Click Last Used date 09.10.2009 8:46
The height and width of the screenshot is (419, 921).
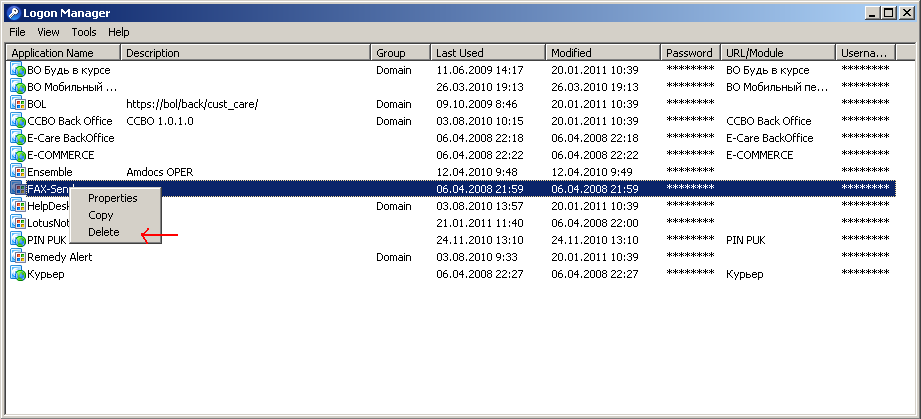(477, 104)
